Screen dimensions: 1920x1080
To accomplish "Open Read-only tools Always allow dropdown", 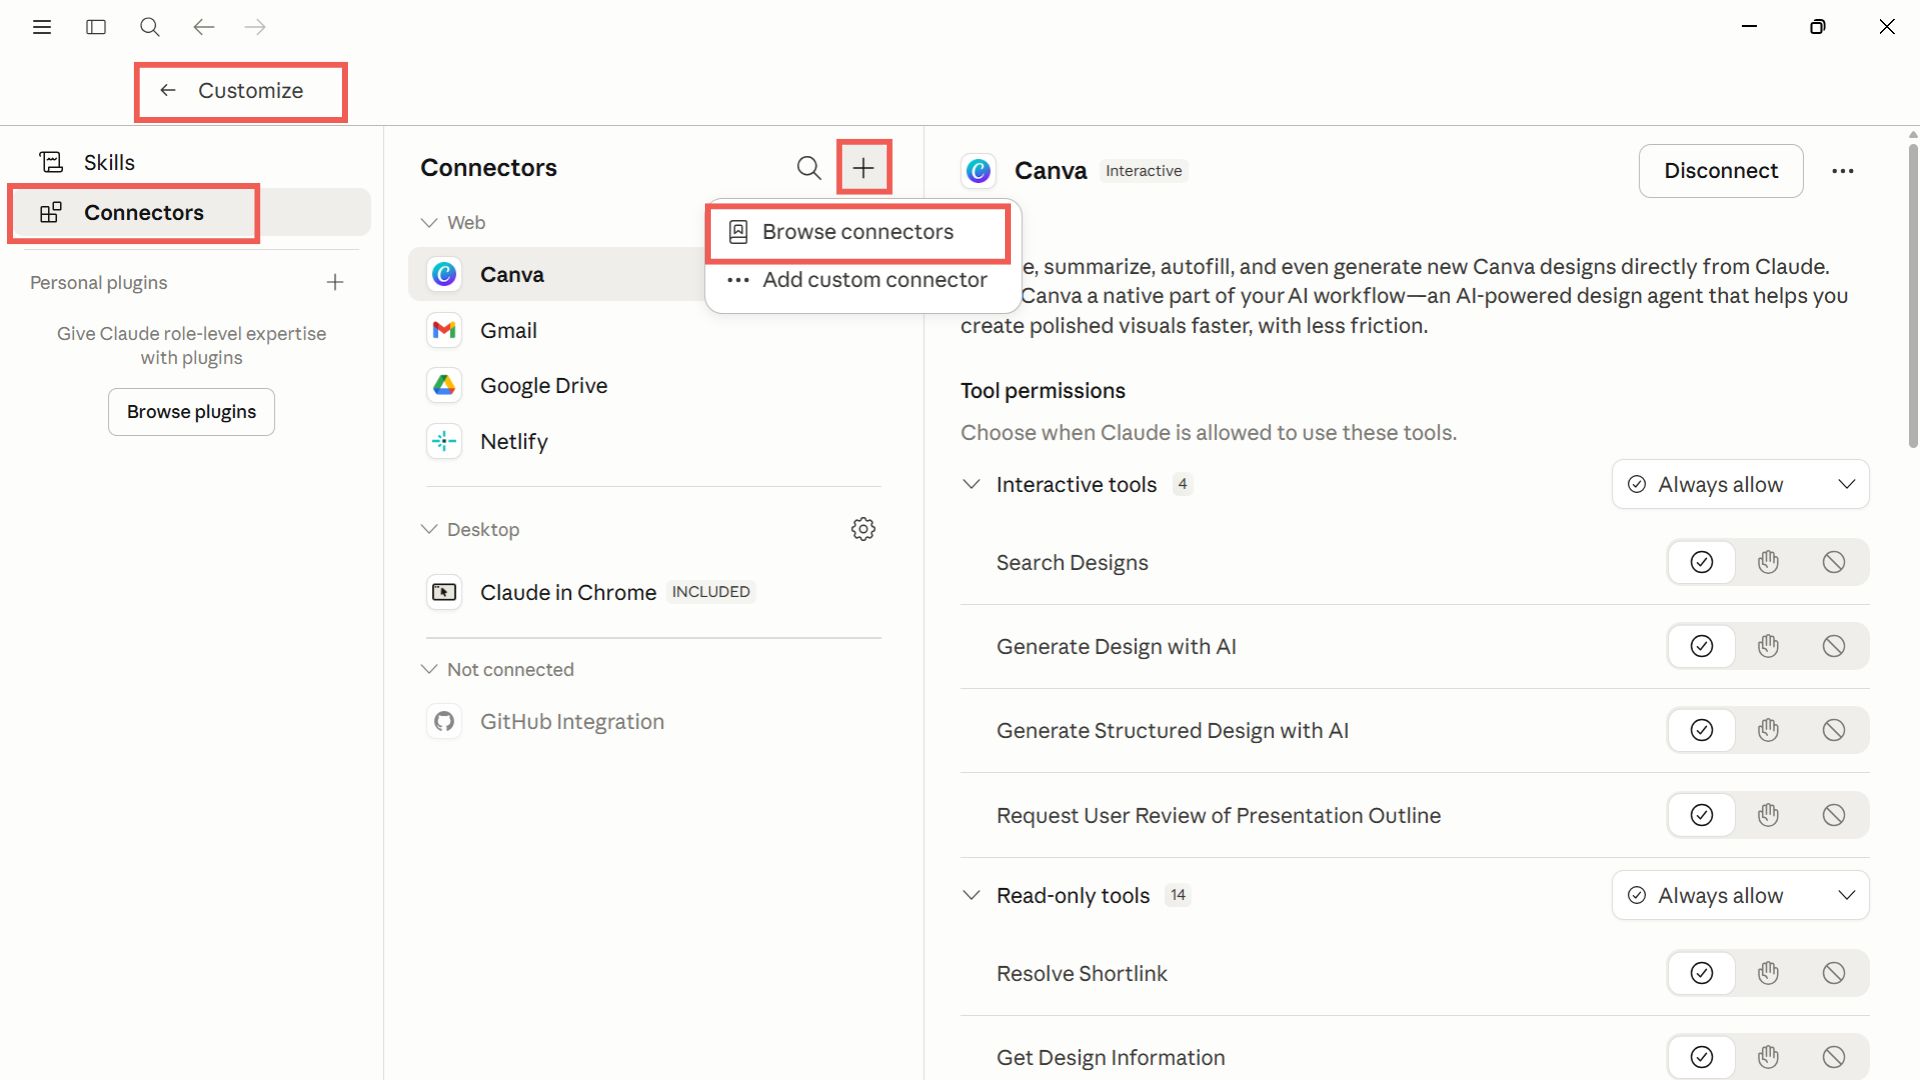I will (x=1740, y=895).
